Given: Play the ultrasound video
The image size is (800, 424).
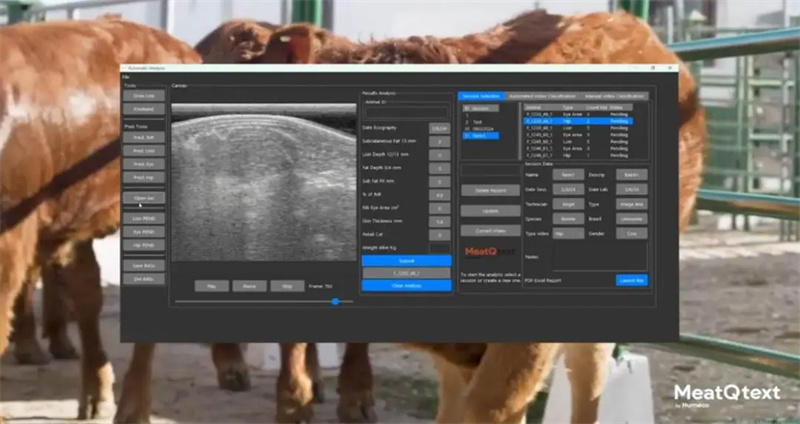Looking at the screenshot, I should tap(211, 285).
